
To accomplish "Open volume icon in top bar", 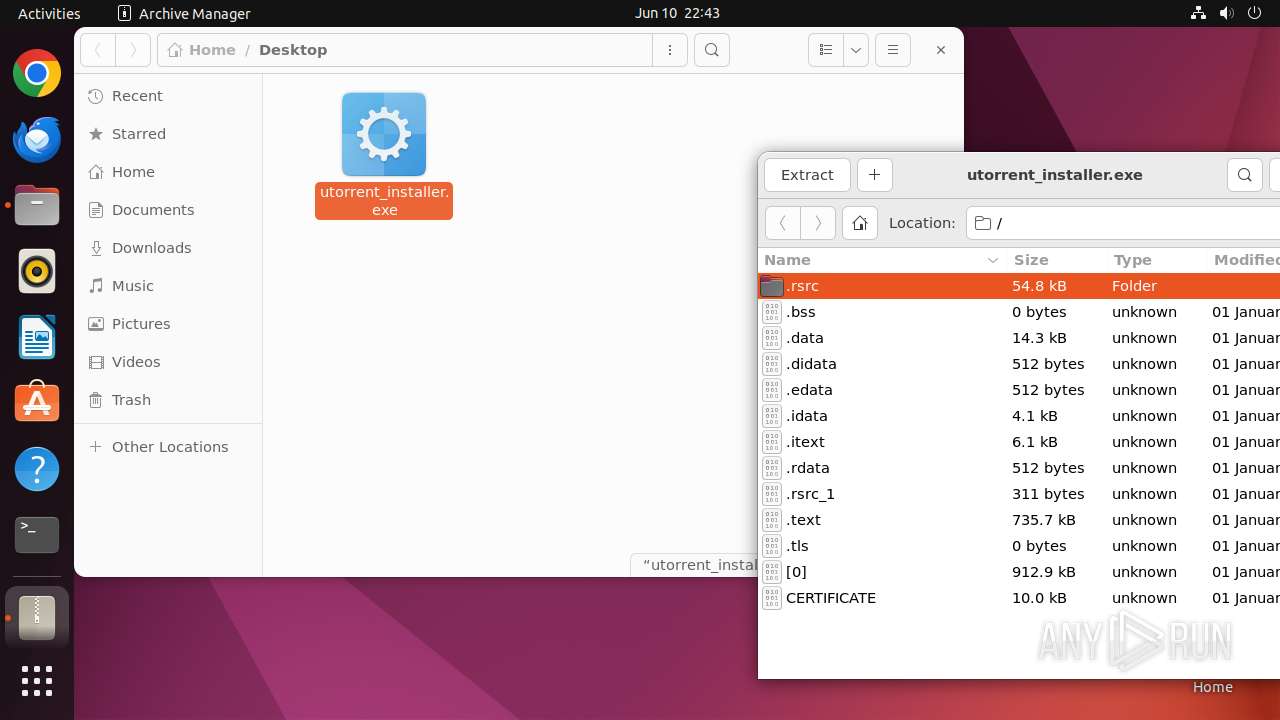I will coord(1226,13).
